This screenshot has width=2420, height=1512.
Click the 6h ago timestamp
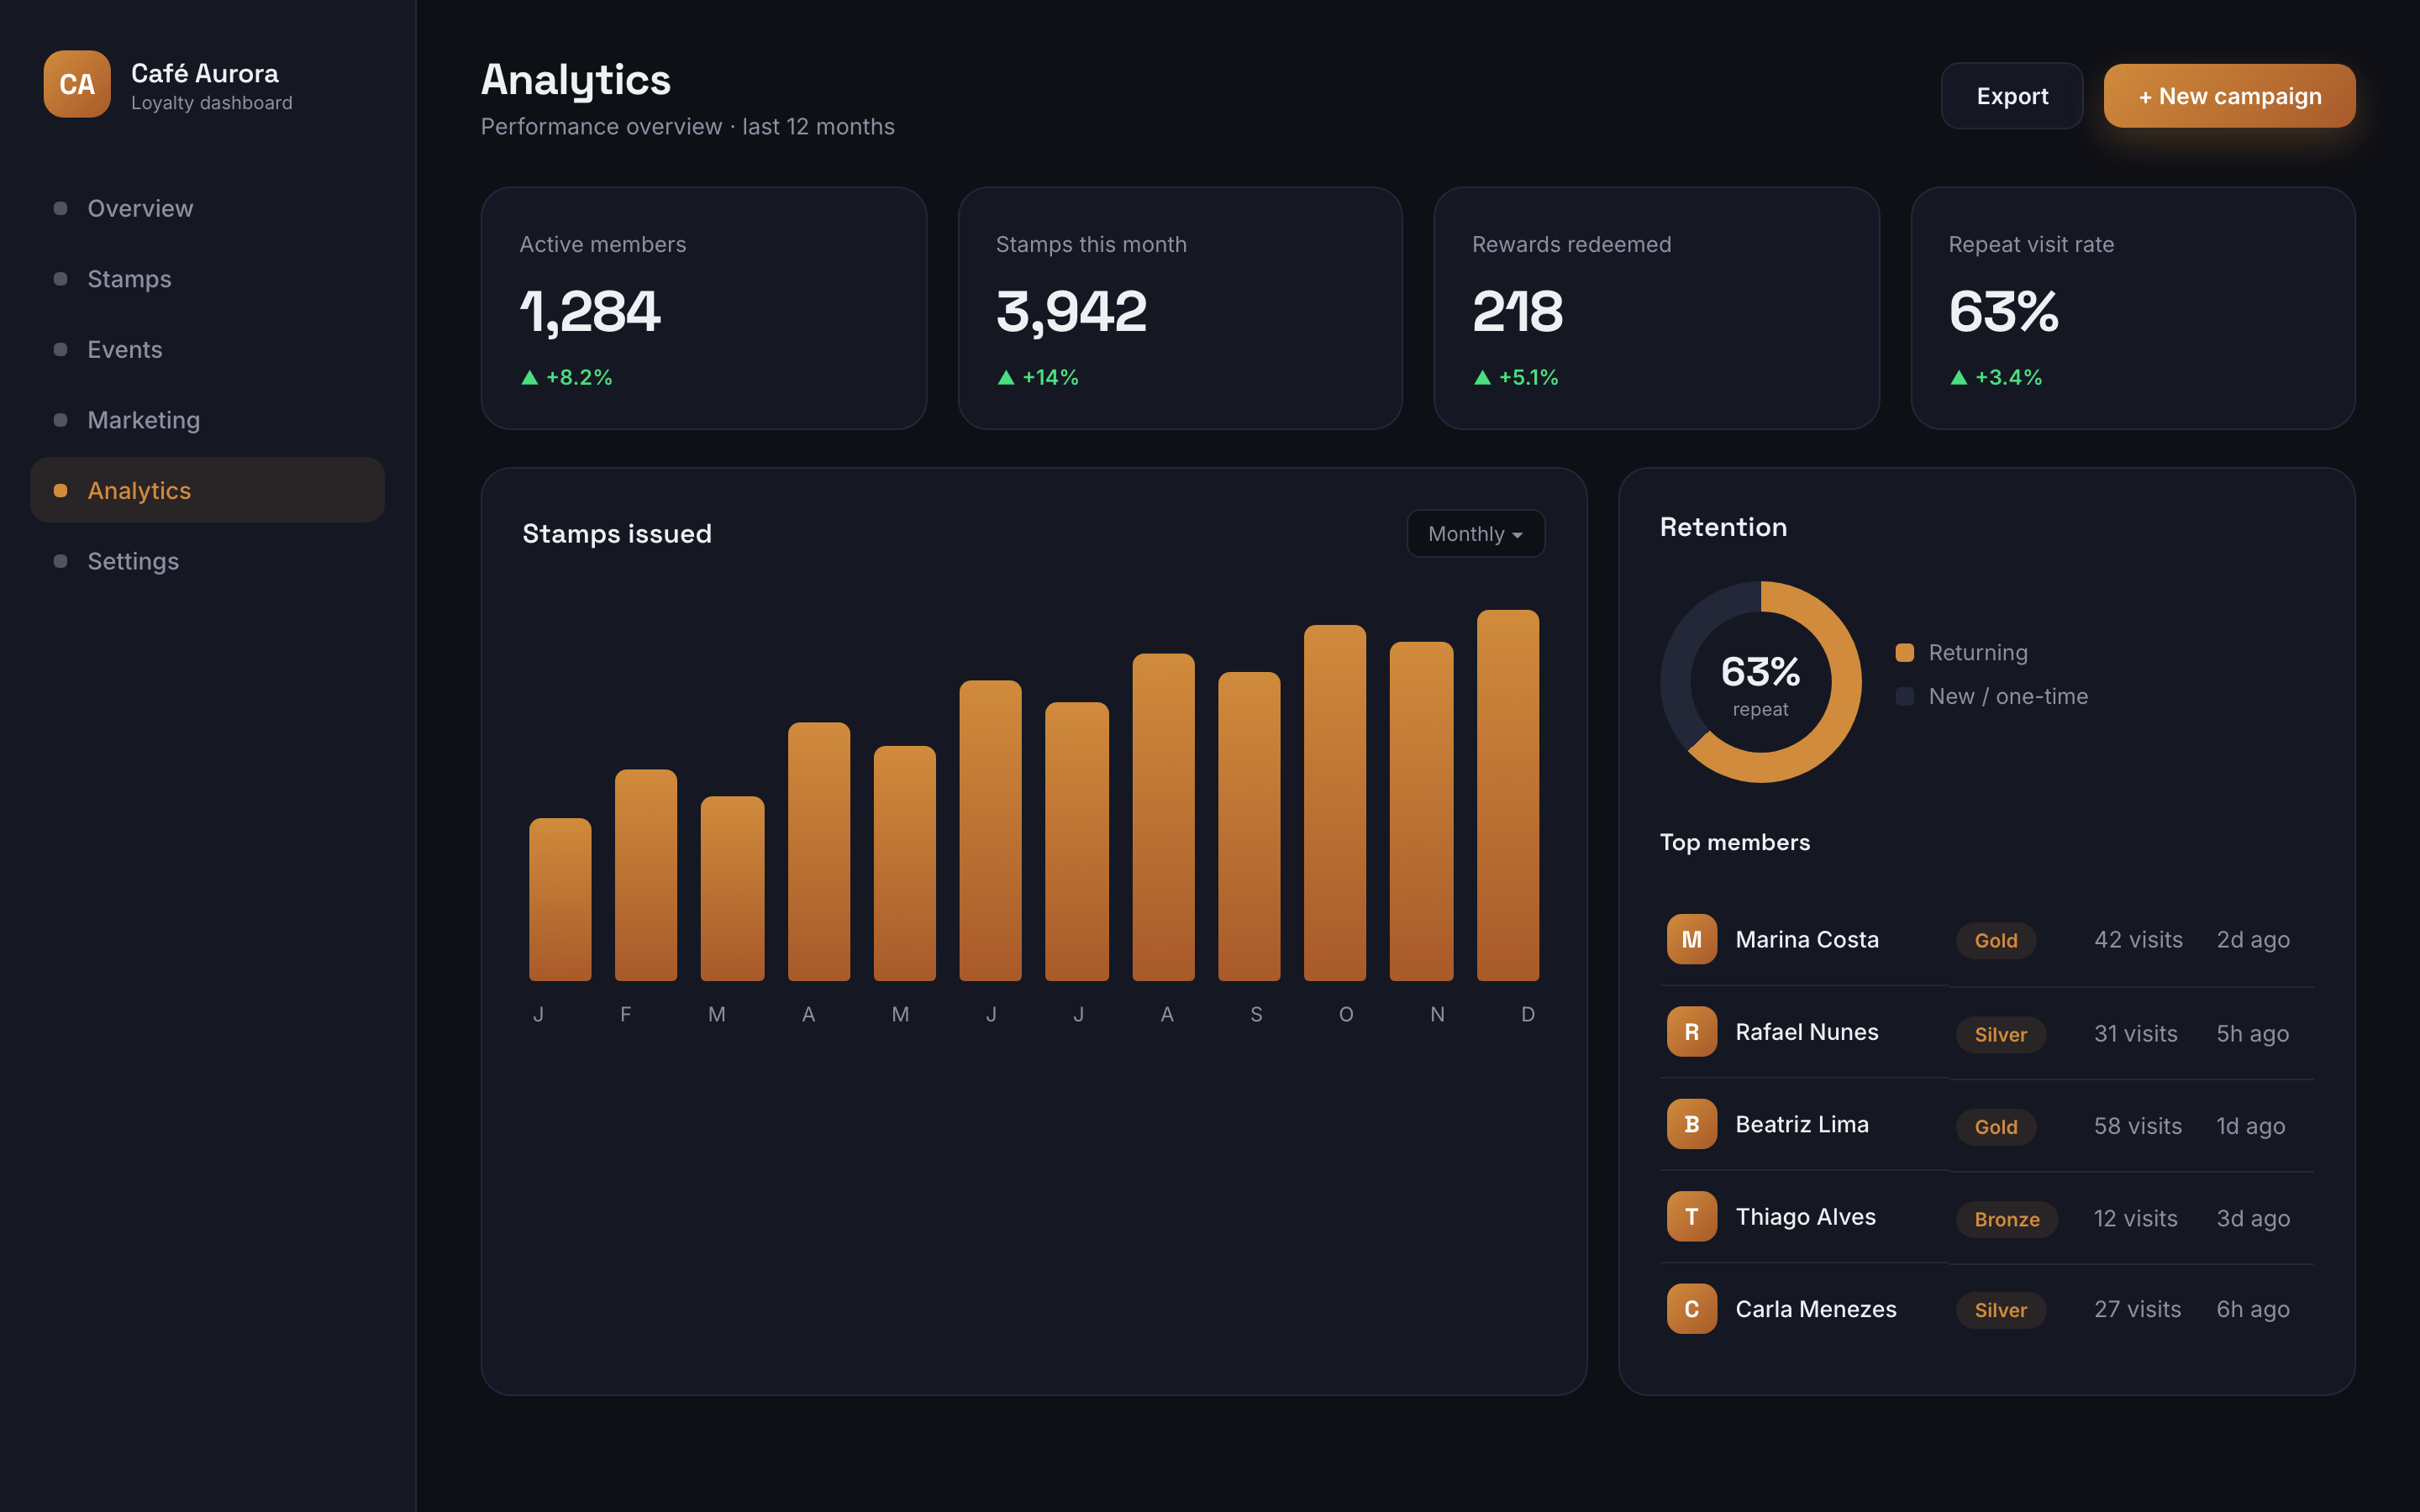pos(2252,1310)
